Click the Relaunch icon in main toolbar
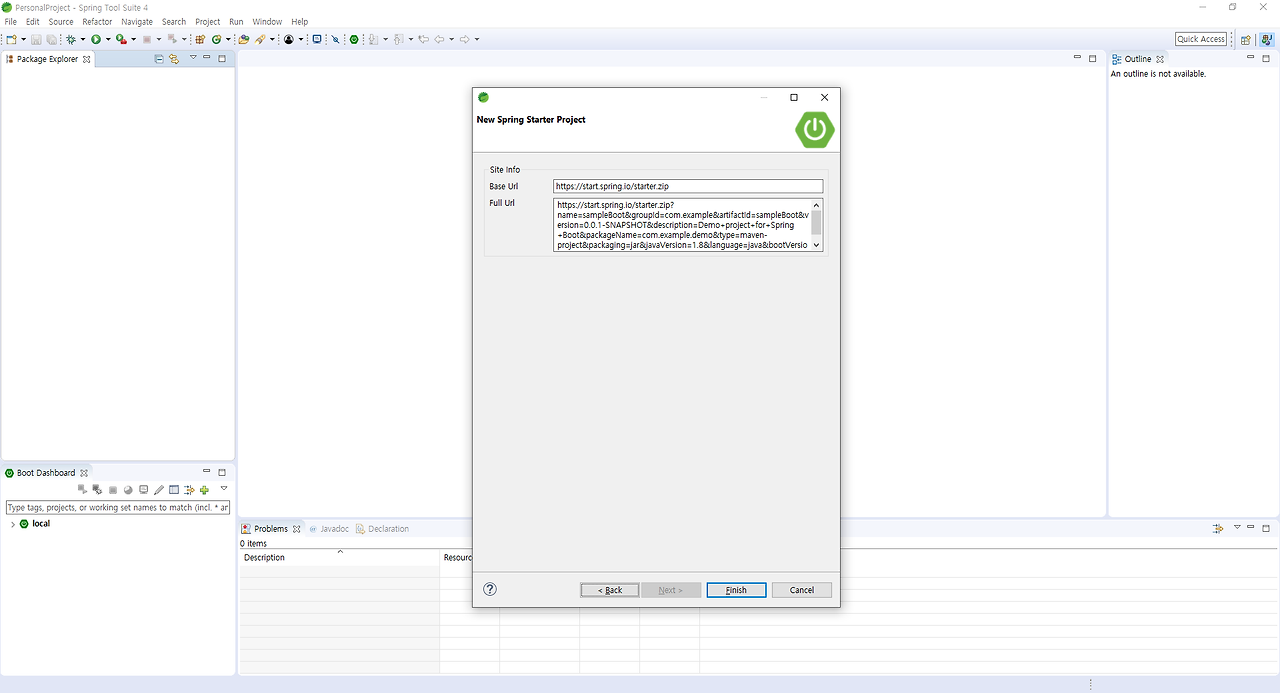Image resolution: width=1280 pixels, height=693 pixels. [172, 38]
